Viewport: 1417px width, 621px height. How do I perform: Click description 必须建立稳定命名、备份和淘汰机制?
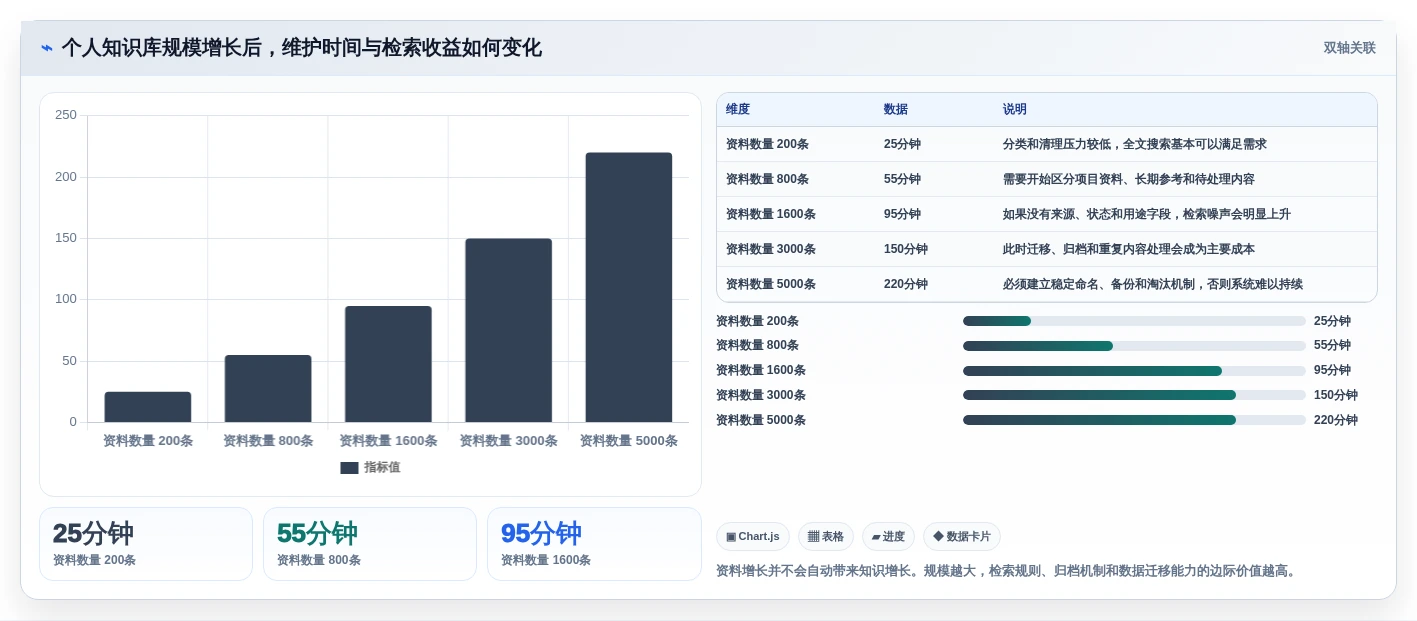click(1101, 284)
